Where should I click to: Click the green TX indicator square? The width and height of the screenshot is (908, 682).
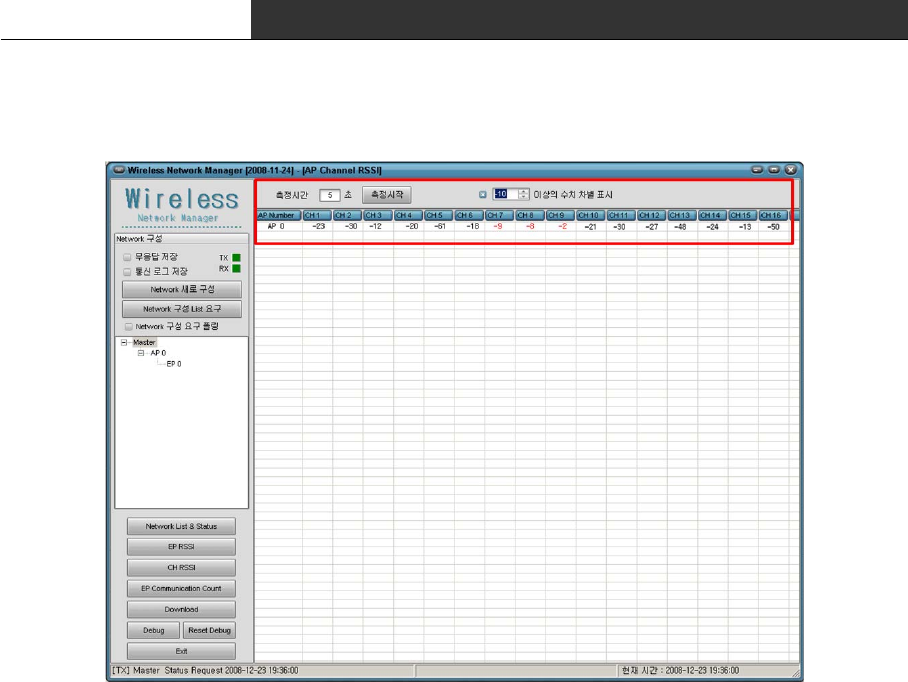pos(236,258)
